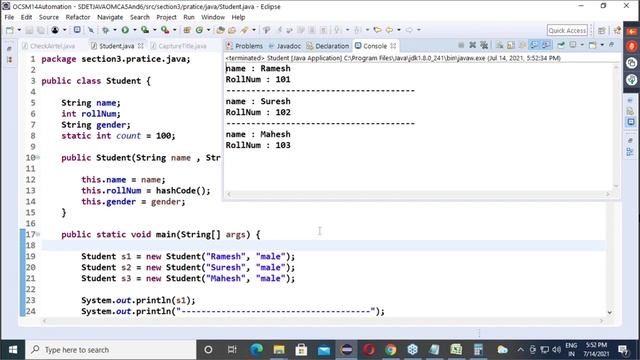Click the Last Edit Location arrow icon
Viewport: 640px width, 360px height.
point(377,30)
